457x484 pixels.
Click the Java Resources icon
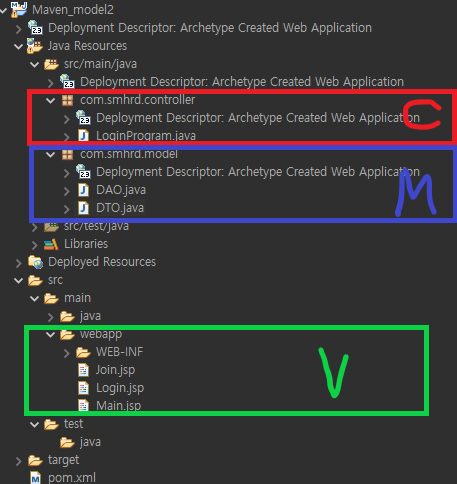pos(35,46)
